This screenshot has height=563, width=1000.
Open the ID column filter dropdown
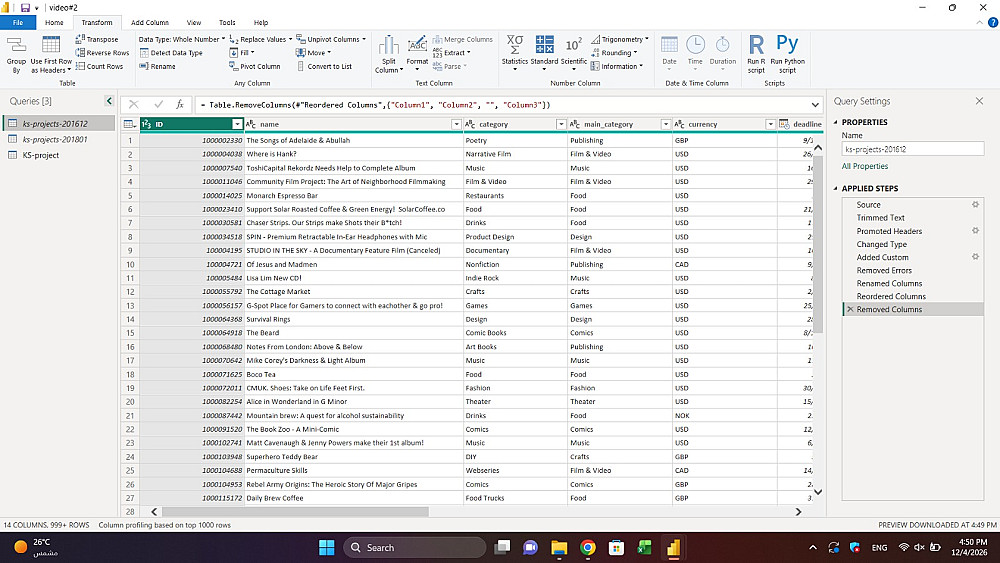pos(237,124)
